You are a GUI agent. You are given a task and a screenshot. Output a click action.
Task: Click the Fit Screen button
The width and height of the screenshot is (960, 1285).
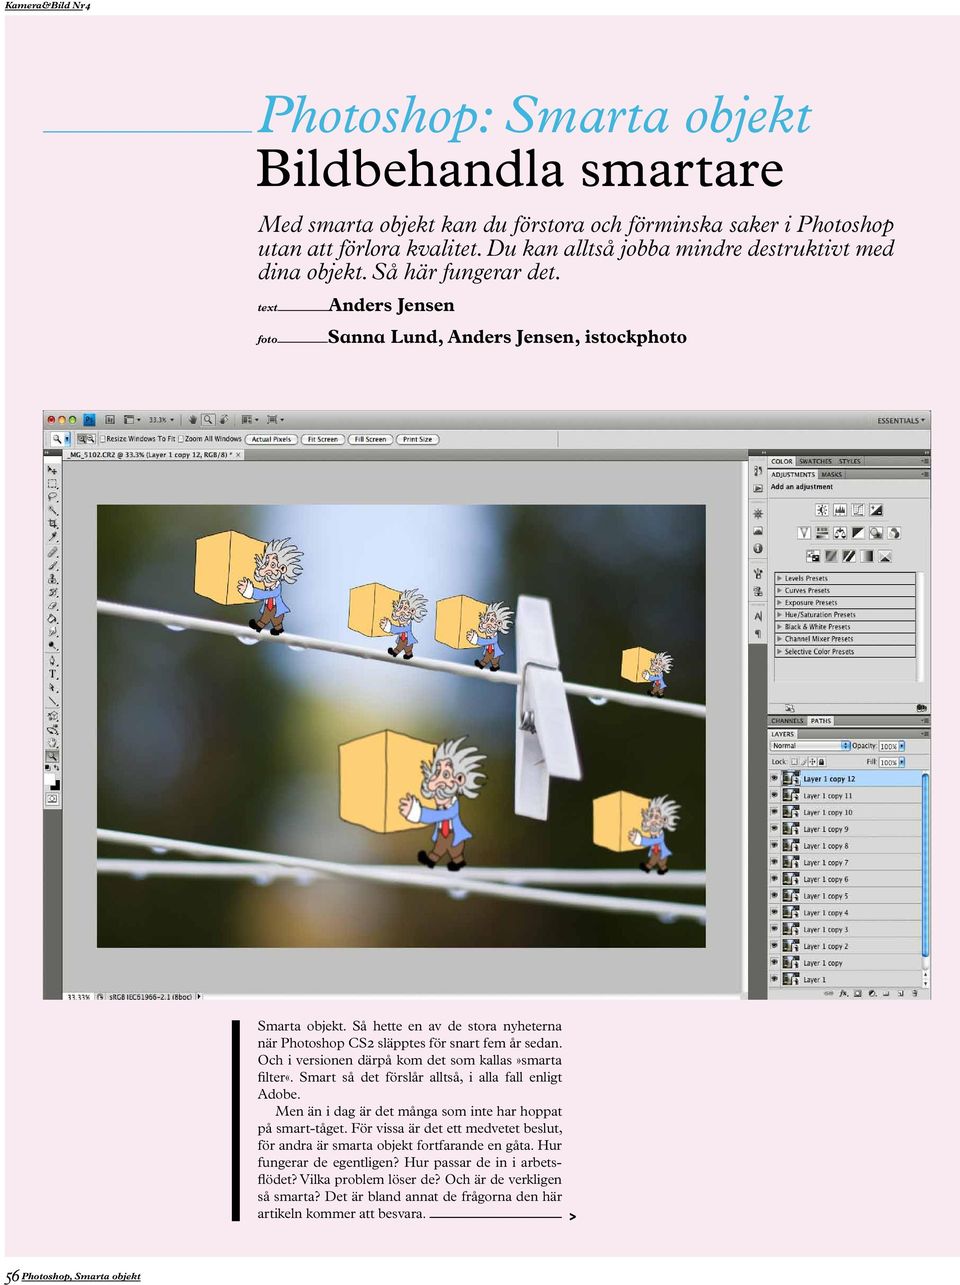pos(322,439)
